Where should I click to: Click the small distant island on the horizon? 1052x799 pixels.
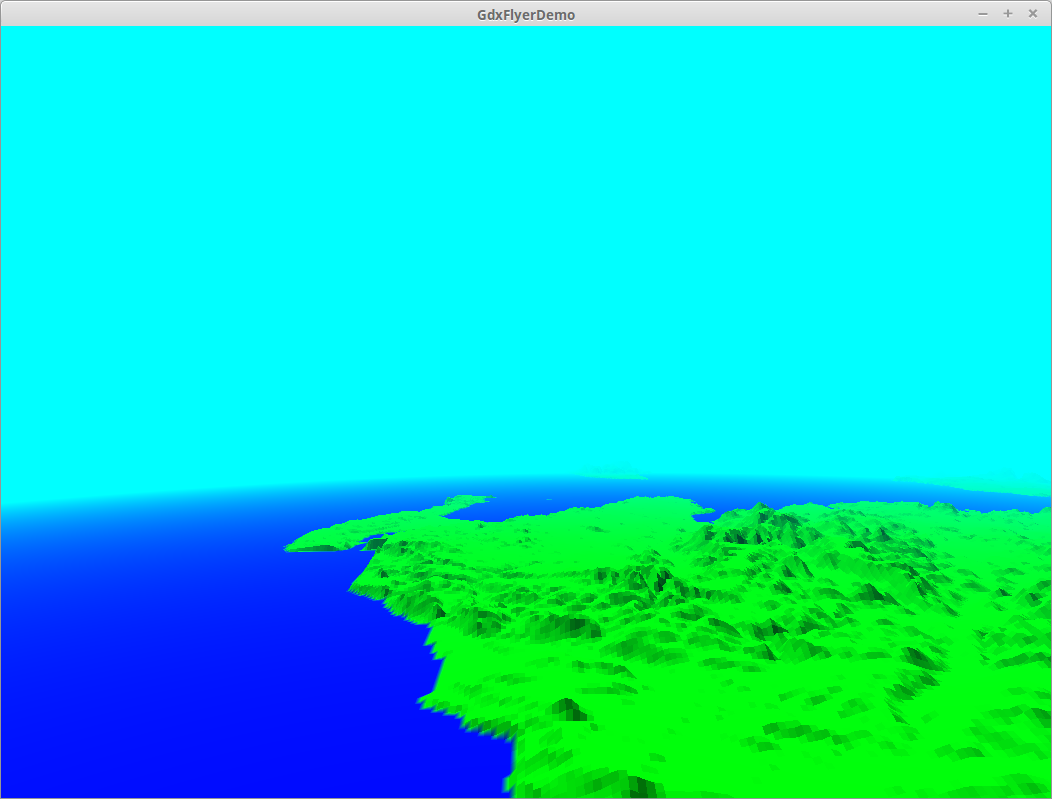pyautogui.click(x=610, y=474)
